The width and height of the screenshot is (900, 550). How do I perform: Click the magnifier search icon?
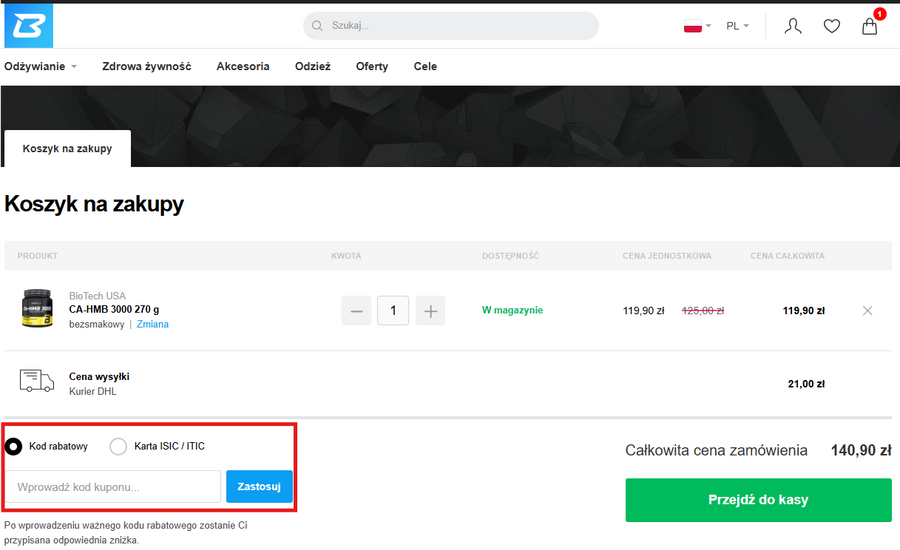click(317, 26)
